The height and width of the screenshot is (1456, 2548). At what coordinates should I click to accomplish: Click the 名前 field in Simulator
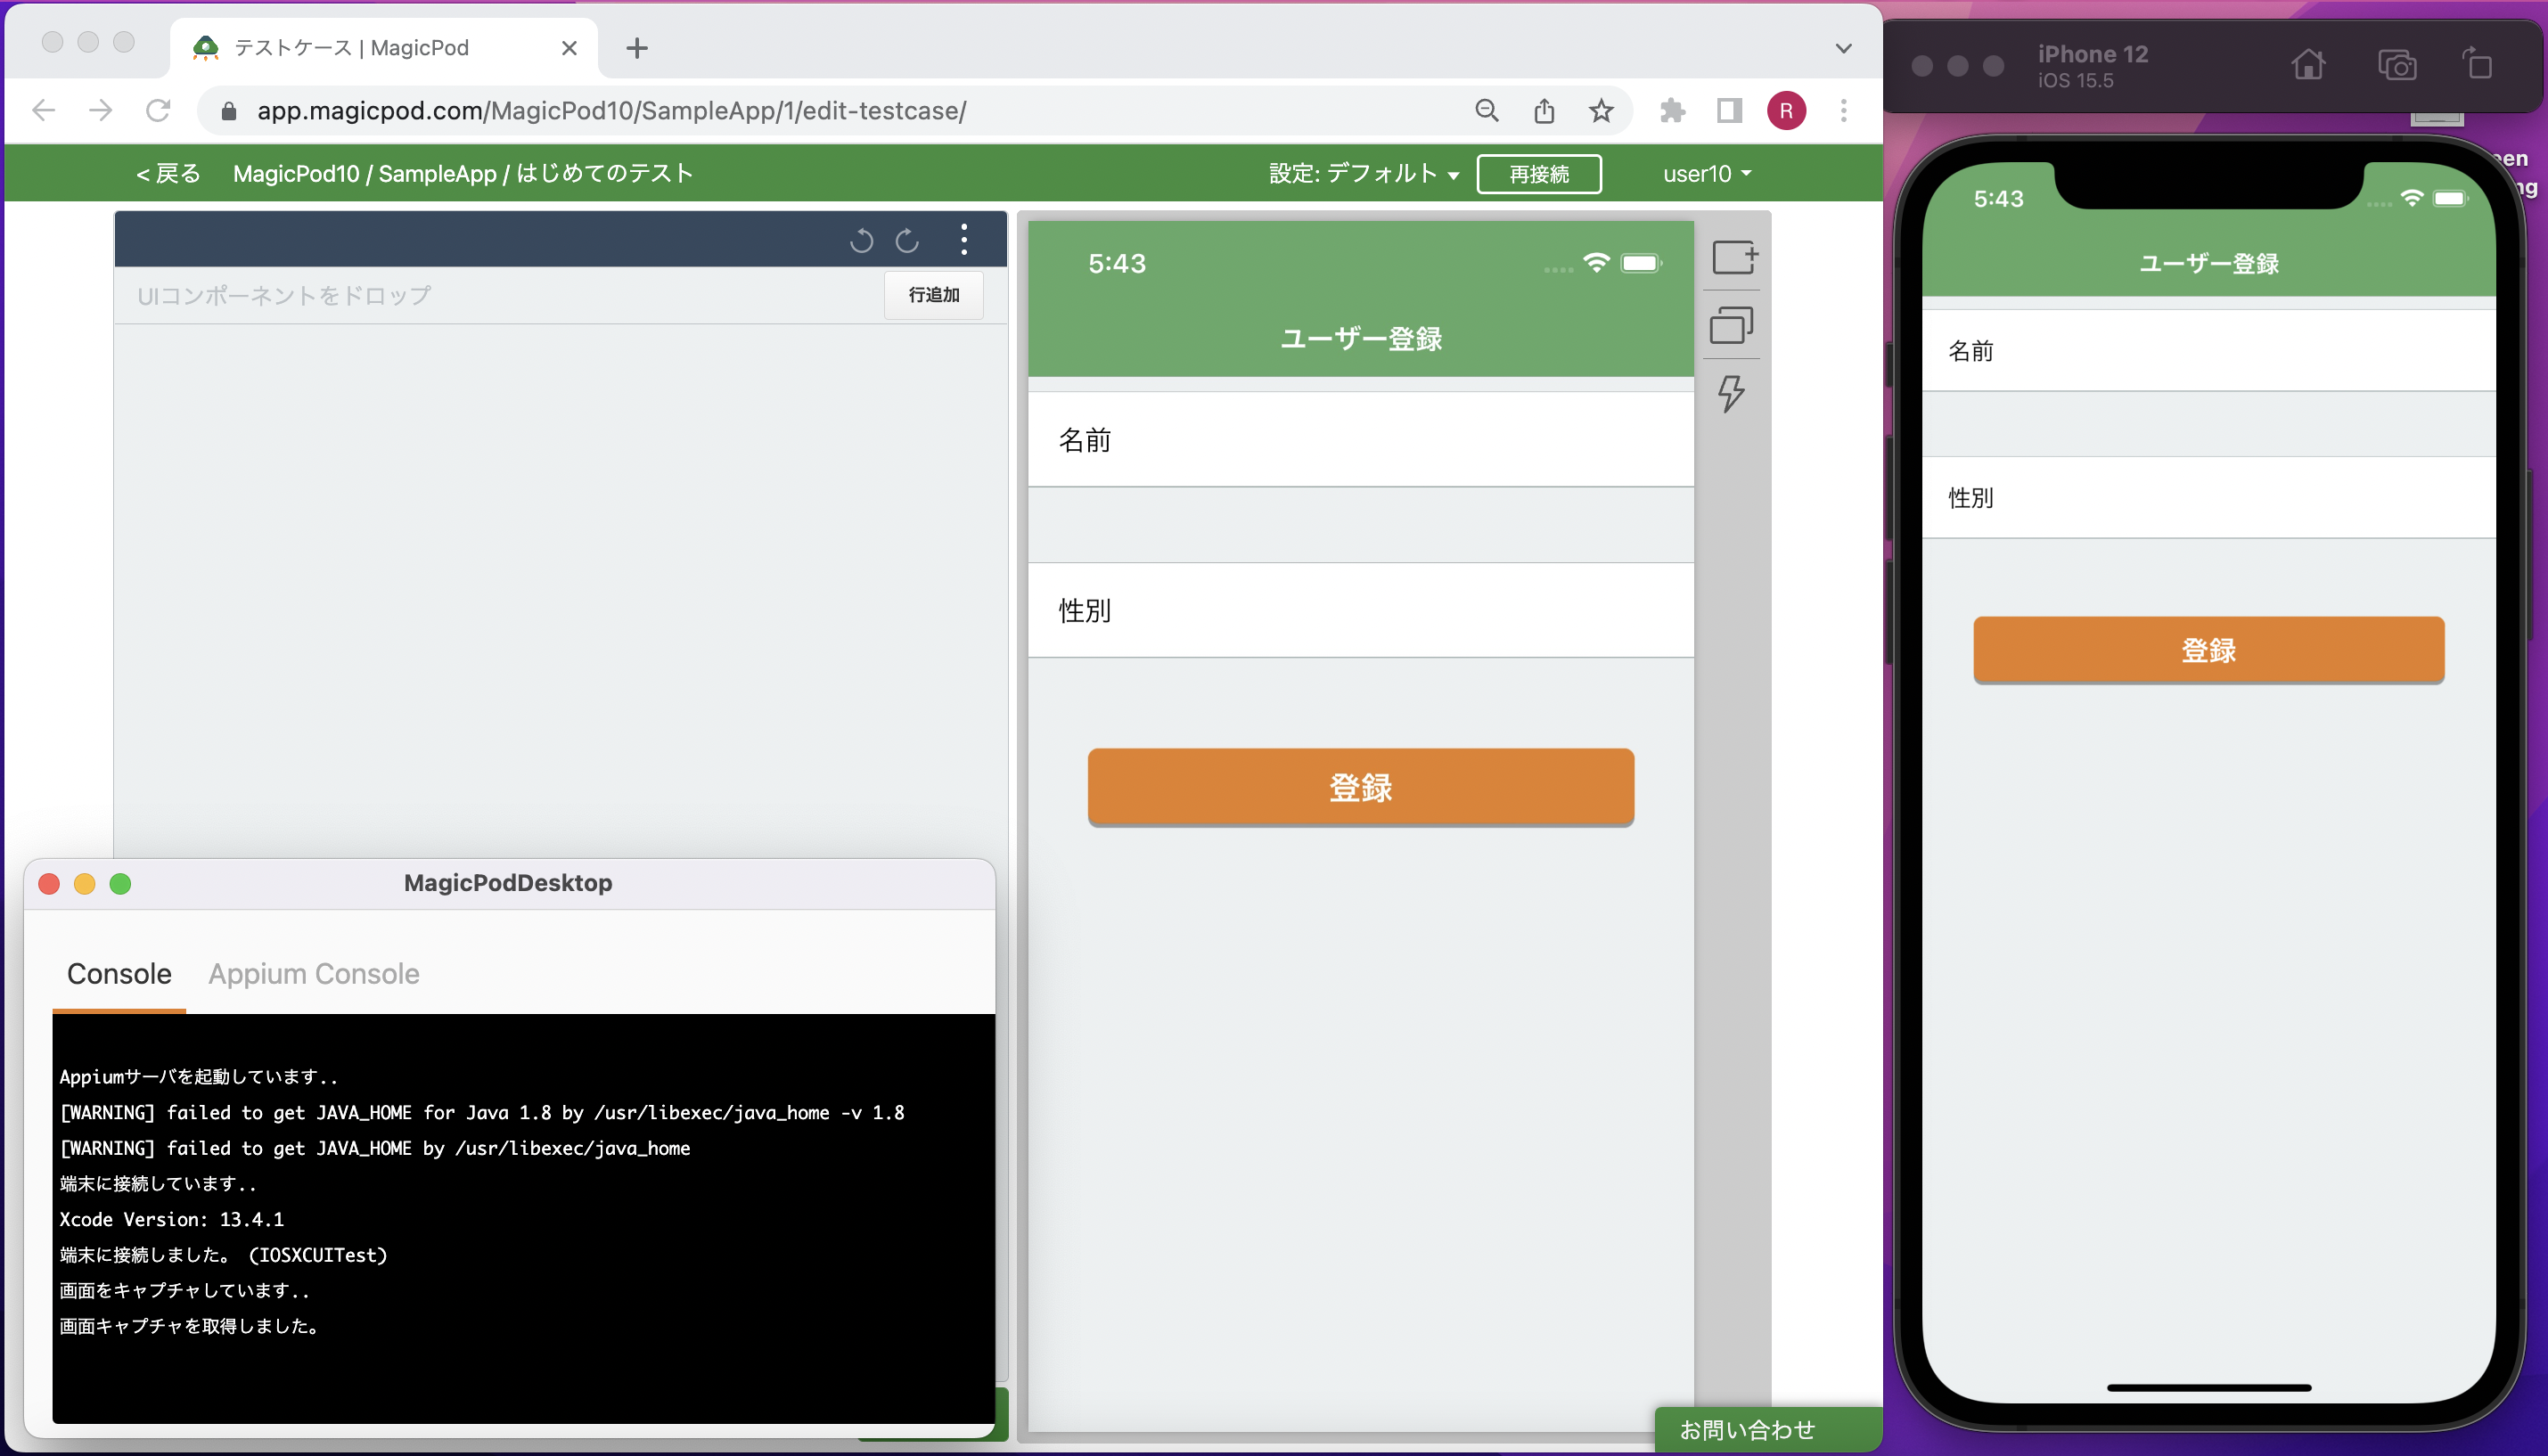pyautogui.click(x=2208, y=351)
